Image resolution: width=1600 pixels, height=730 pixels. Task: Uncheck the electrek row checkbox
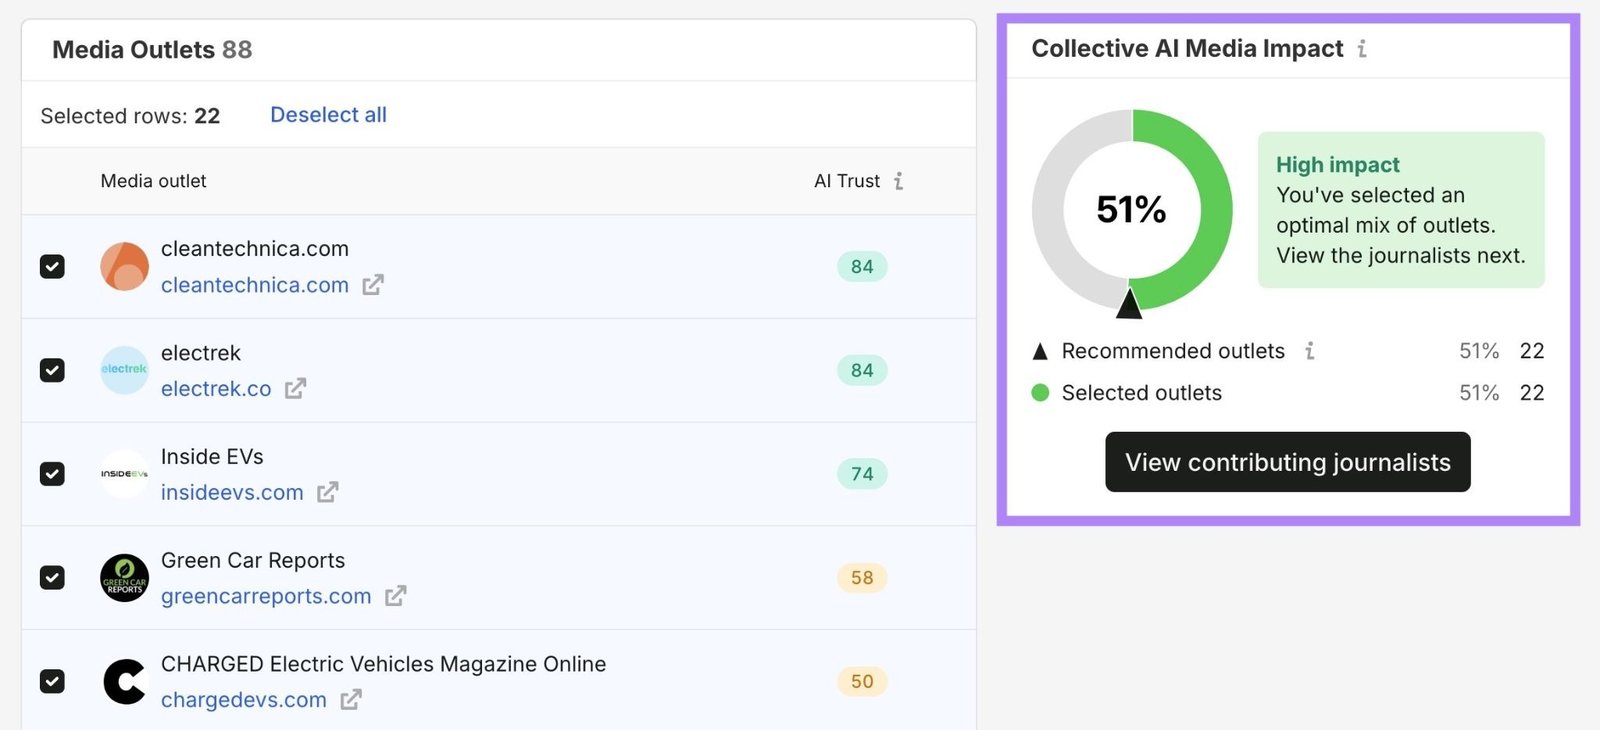pyautogui.click(x=52, y=370)
